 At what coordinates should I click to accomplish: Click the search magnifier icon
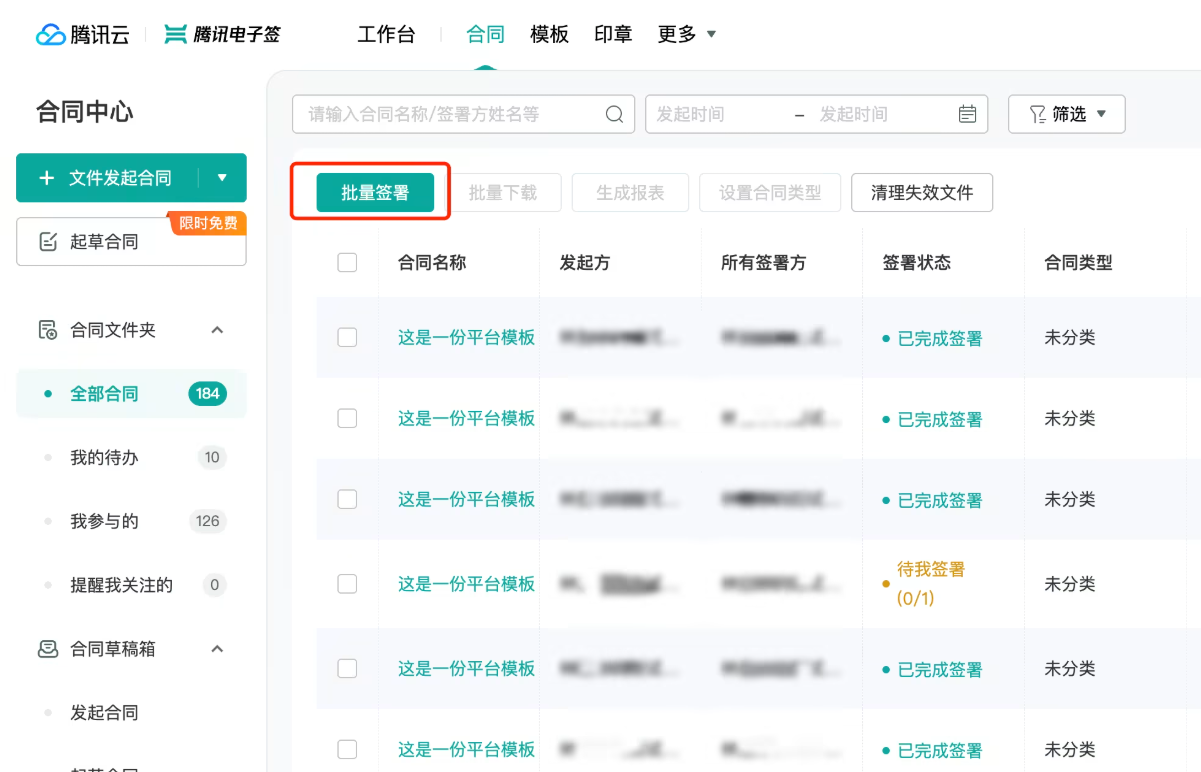tap(615, 114)
